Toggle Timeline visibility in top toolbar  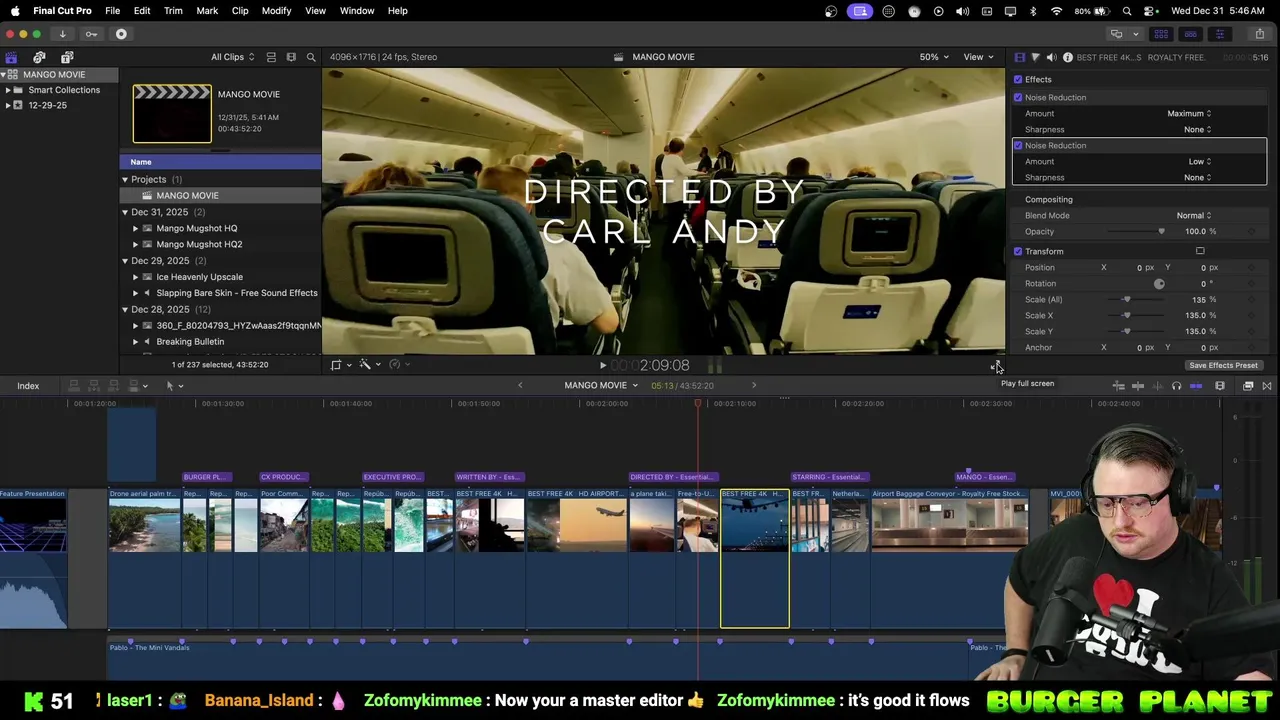click(1190, 34)
